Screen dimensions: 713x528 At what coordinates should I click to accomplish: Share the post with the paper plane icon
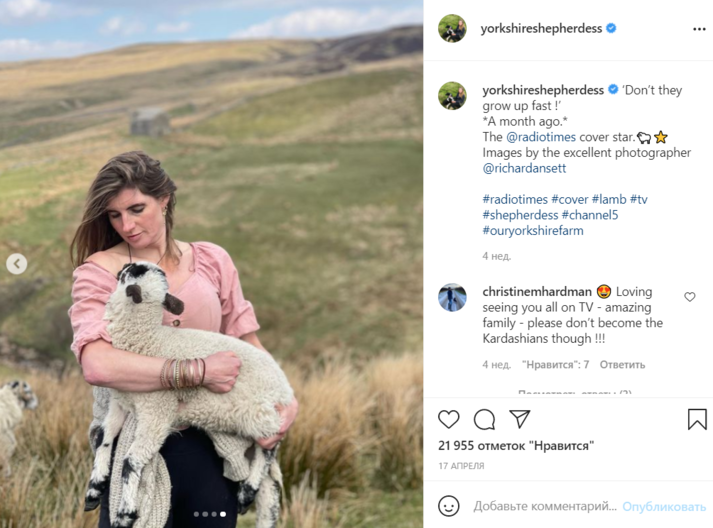(519, 419)
